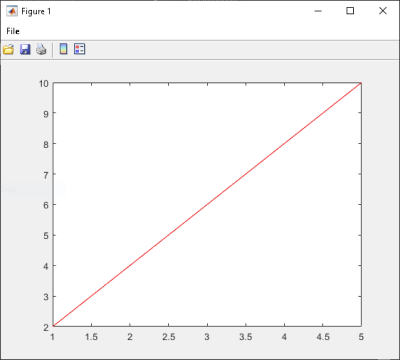Image resolution: width=400 pixels, height=360 pixels.
Task: Print figure using the printer icon
Action: tap(41, 49)
